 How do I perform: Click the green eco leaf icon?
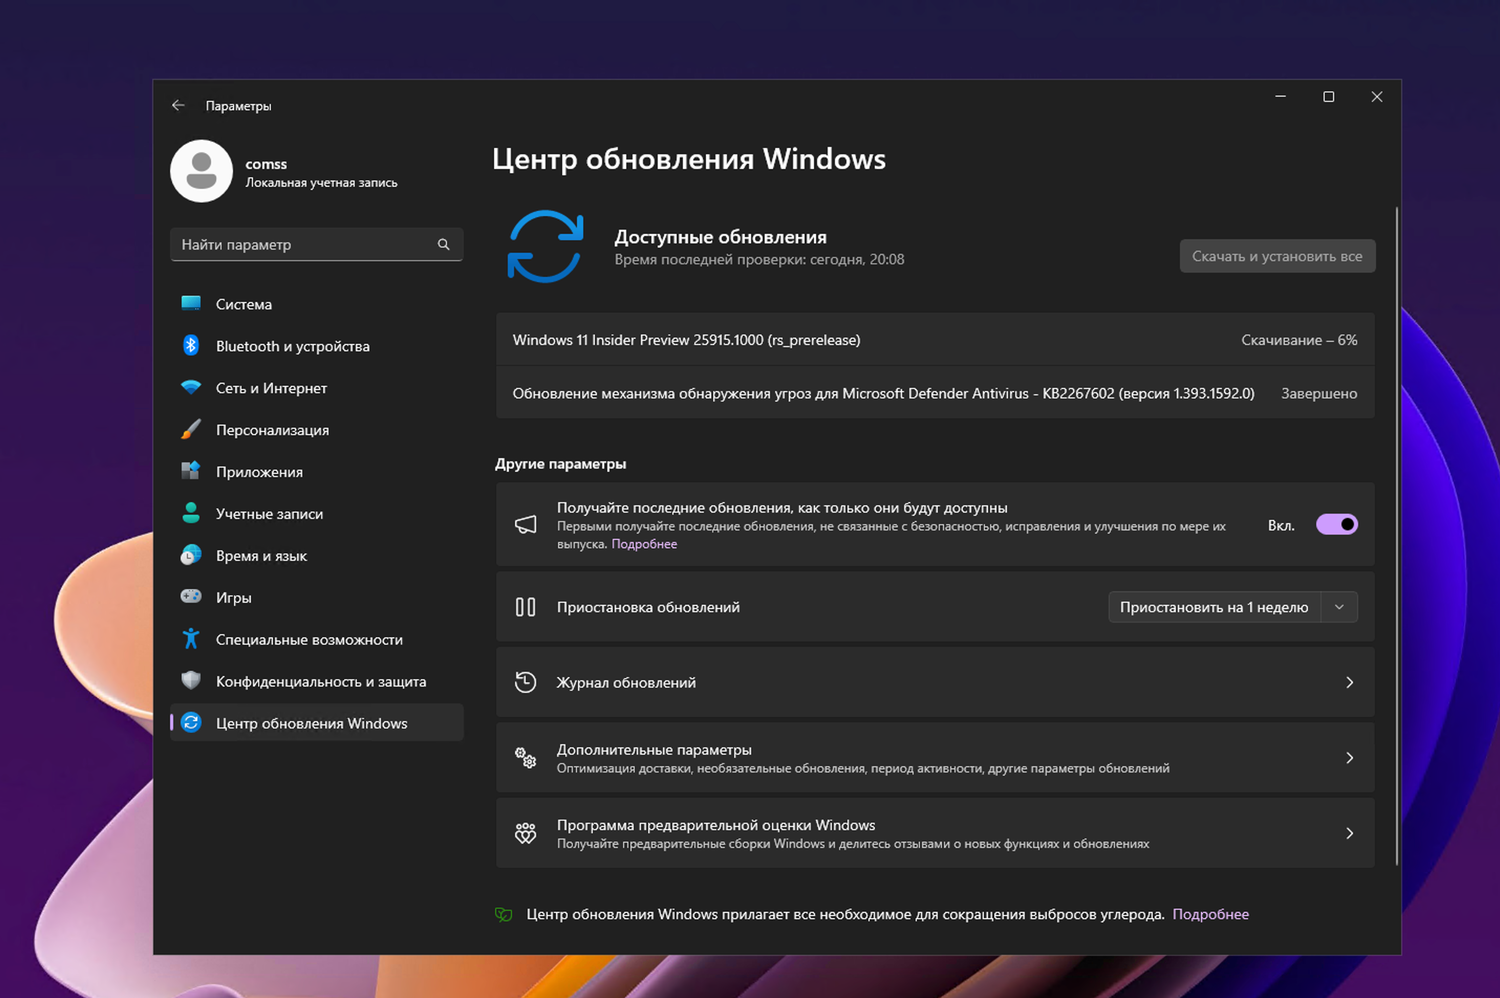(x=503, y=914)
